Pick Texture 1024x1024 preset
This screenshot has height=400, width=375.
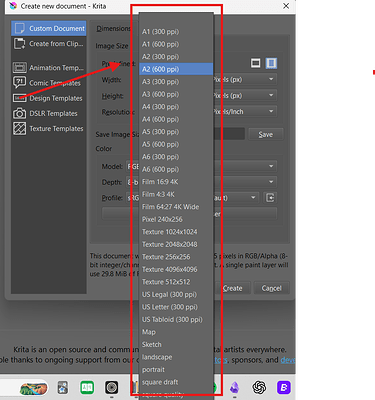tap(176, 232)
